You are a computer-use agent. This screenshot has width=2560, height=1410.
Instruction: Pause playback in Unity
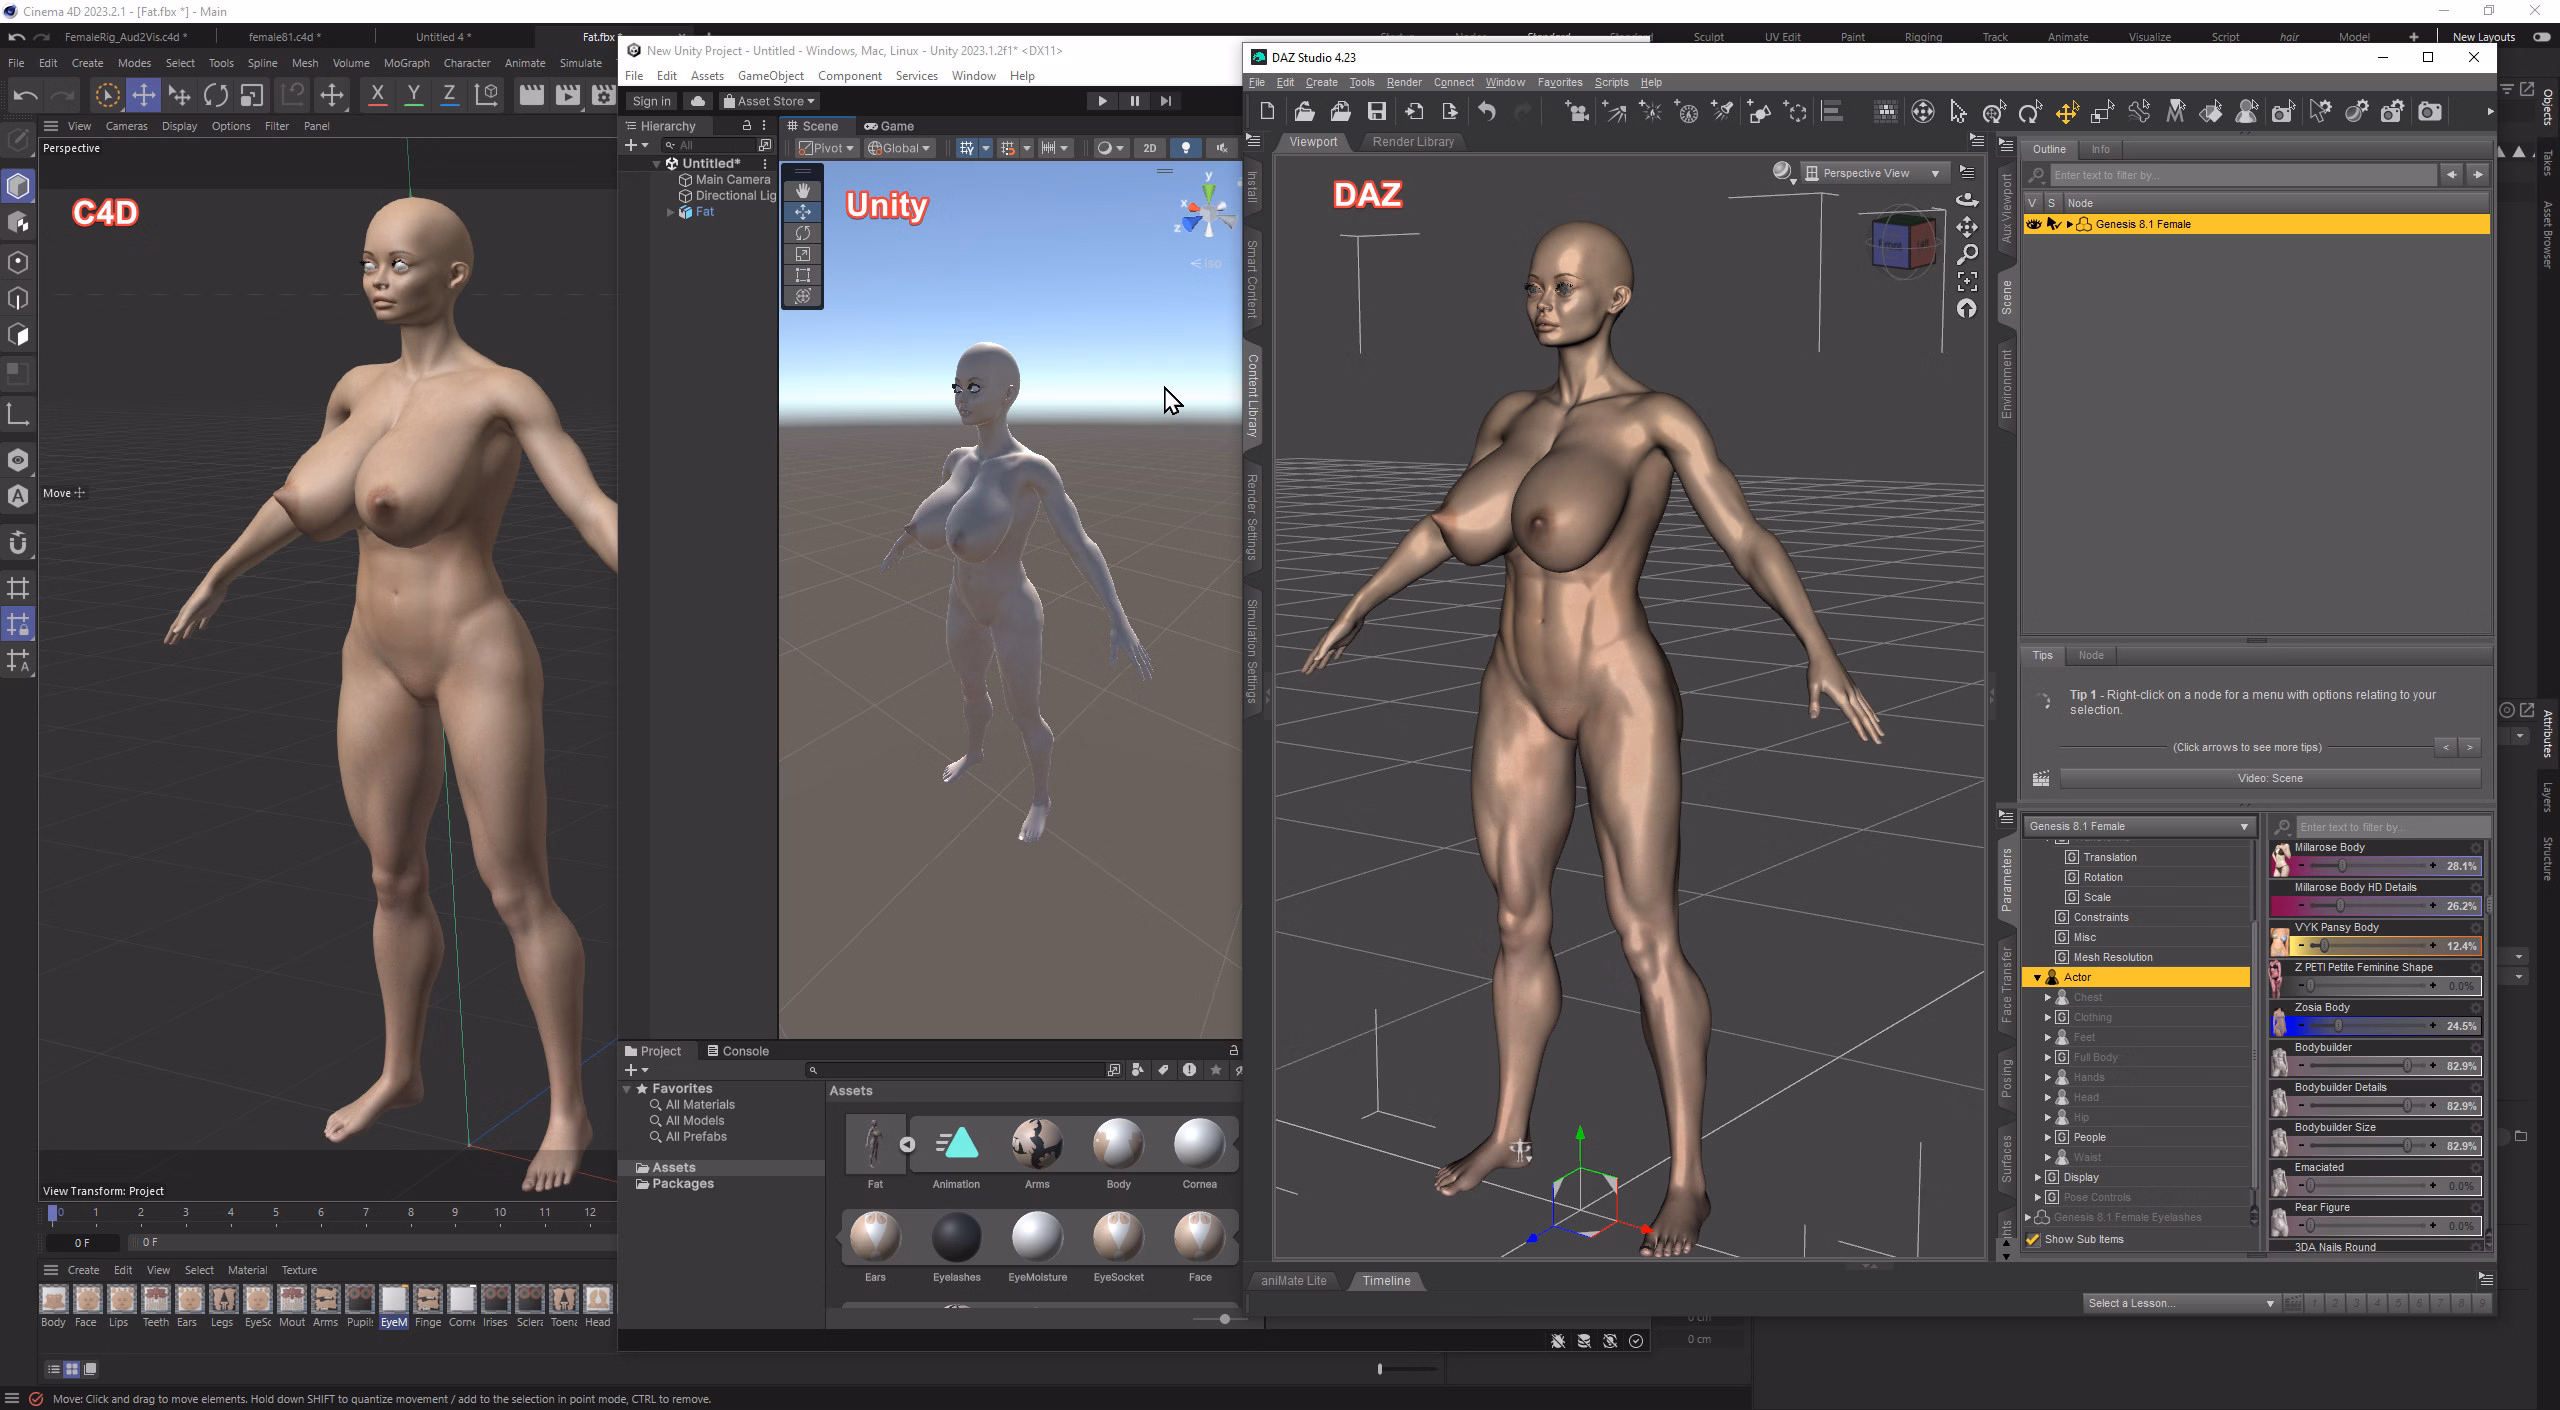(x=1134, y=101)
